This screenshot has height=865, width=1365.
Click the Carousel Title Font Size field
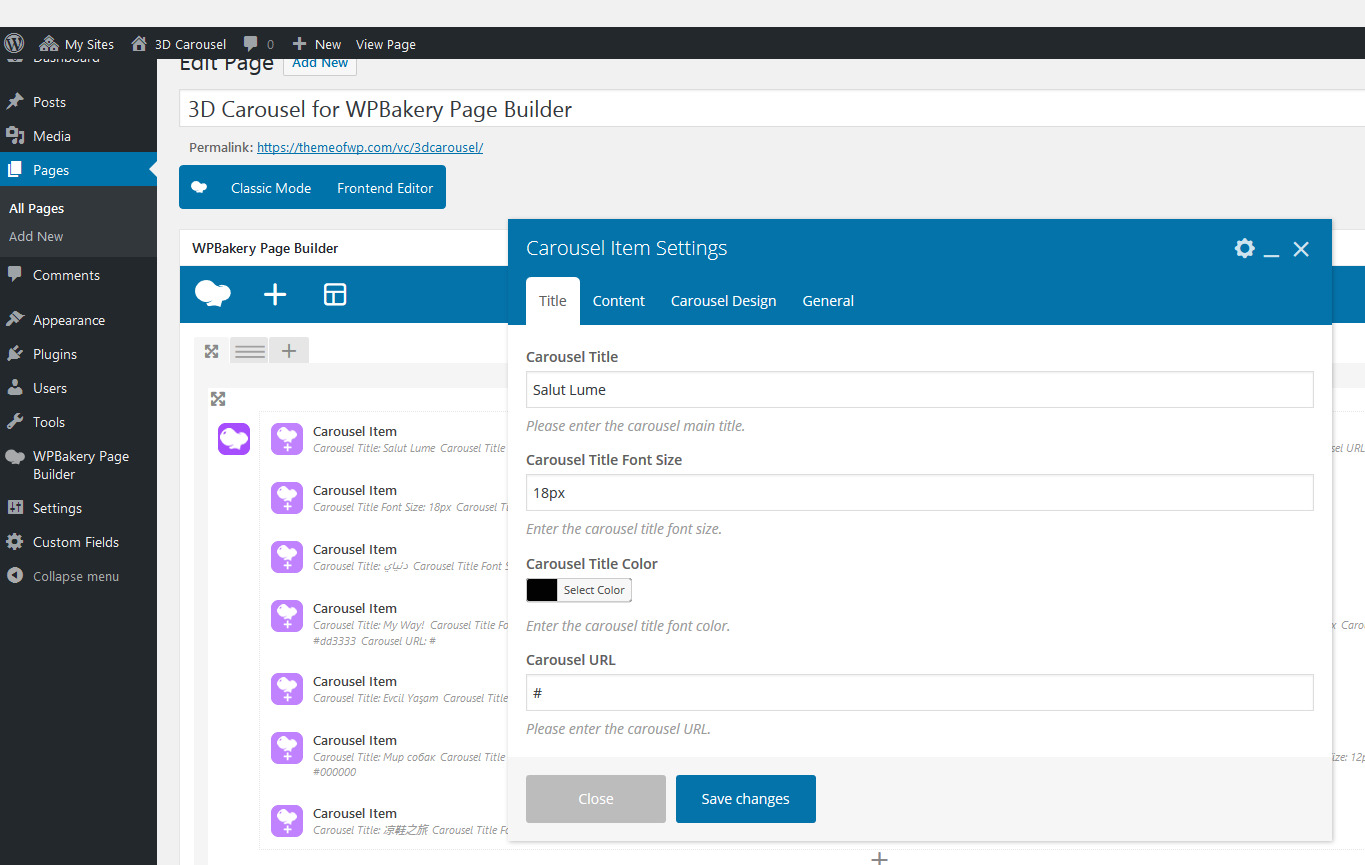[x=919, y=493]
